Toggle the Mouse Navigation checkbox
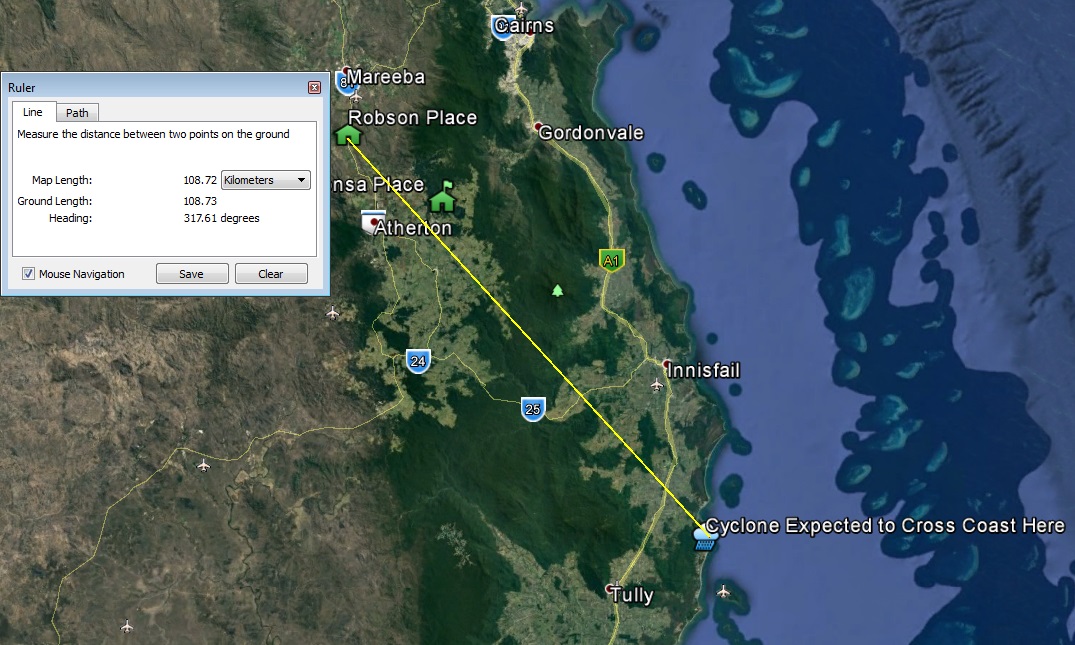This screenshot has width=1075, height=645. (28, 274)
